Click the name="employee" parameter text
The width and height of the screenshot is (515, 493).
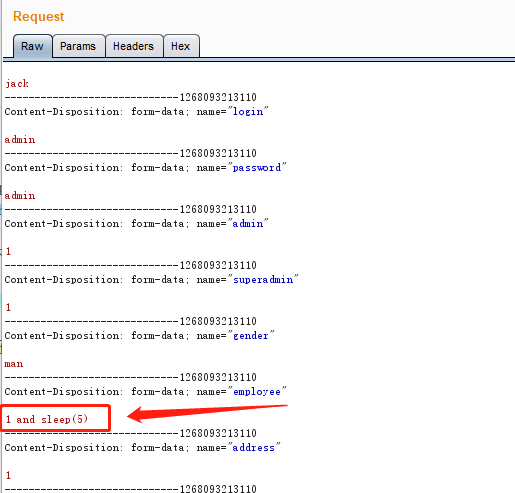(x=241, y=391)
